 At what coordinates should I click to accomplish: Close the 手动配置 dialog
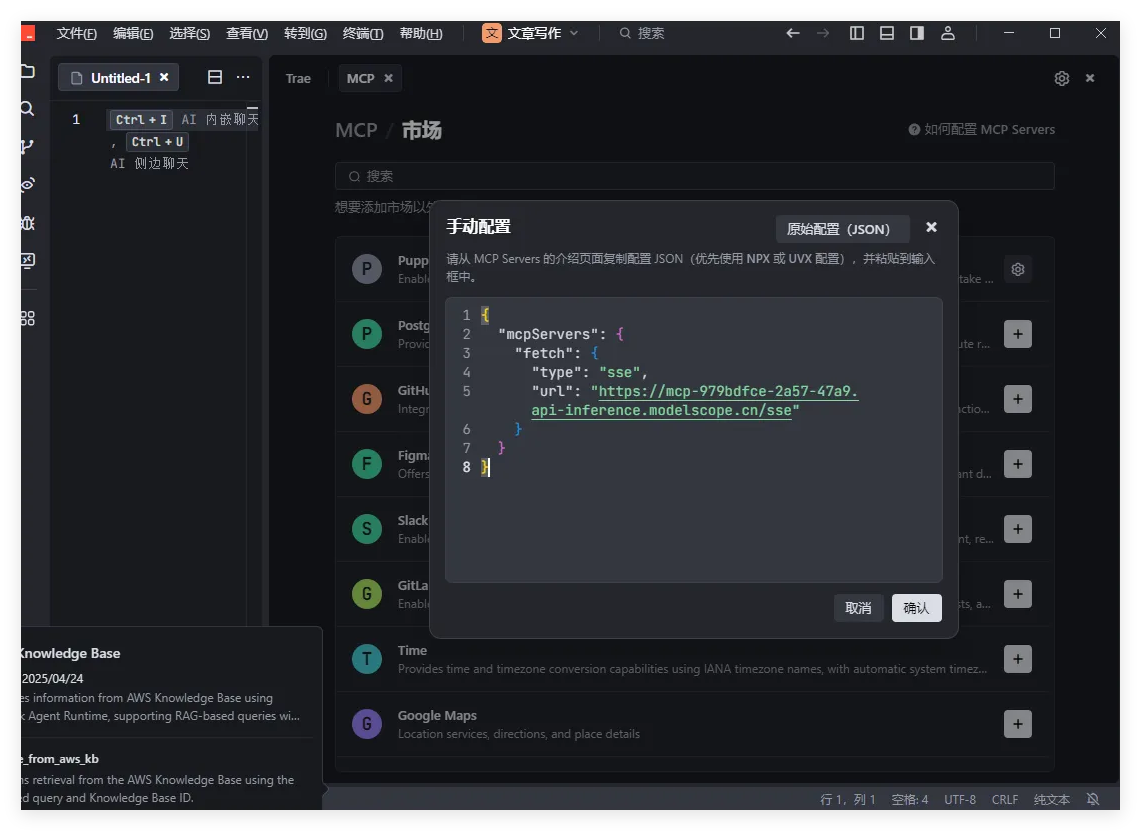[x=931, y=227]
